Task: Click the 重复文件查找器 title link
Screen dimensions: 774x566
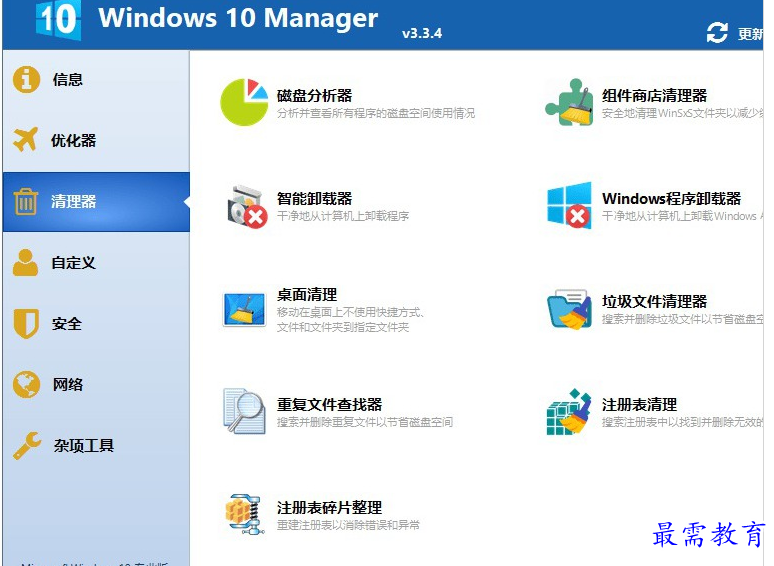Action: pyautogui.click(x=329, y=405)
